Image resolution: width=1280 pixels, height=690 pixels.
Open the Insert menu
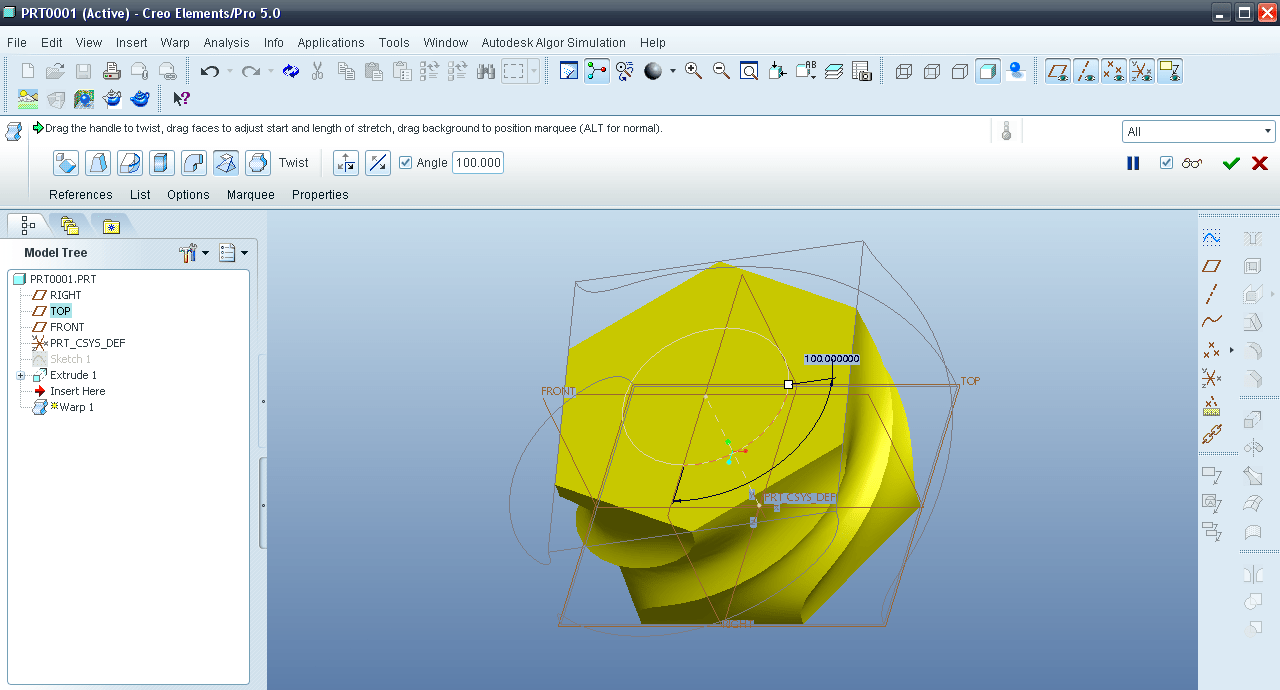pyautogui.click(x=131, y=42)
